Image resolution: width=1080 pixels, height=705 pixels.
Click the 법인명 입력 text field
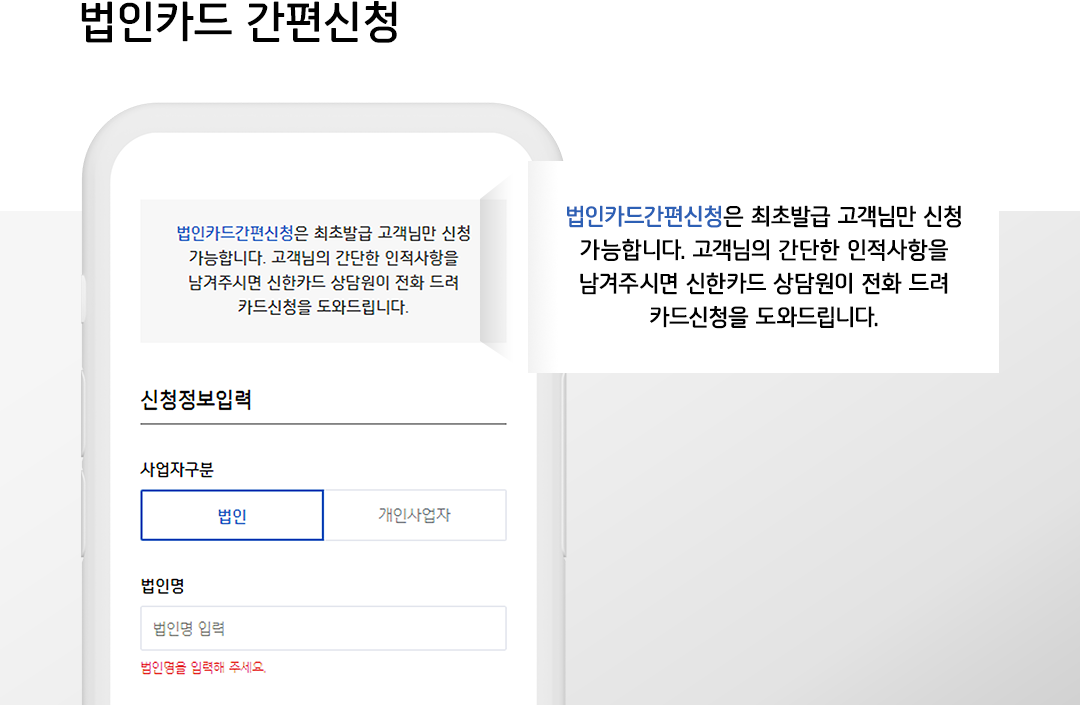click(323, 628)
